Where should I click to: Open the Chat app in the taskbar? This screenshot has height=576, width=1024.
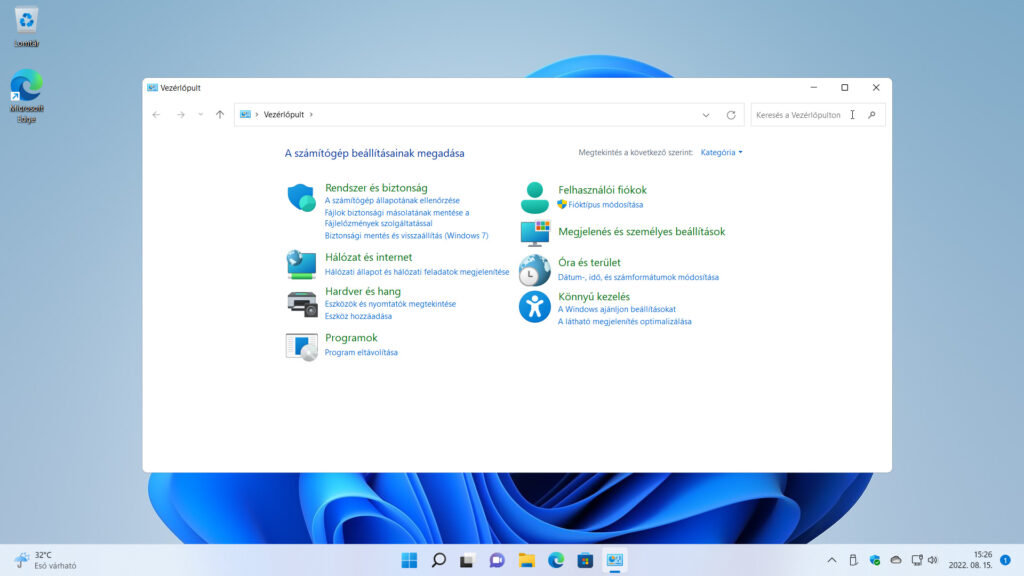pos(497,560)
